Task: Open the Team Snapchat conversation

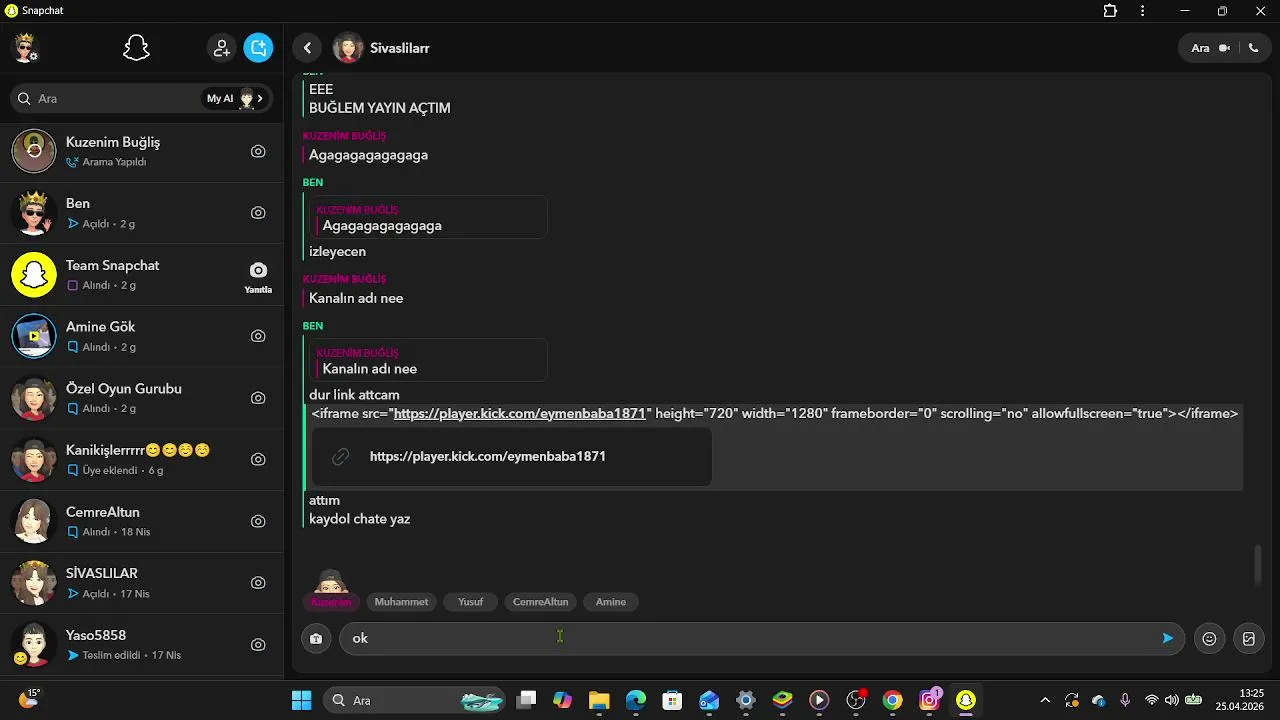Action: pos(142,275)
